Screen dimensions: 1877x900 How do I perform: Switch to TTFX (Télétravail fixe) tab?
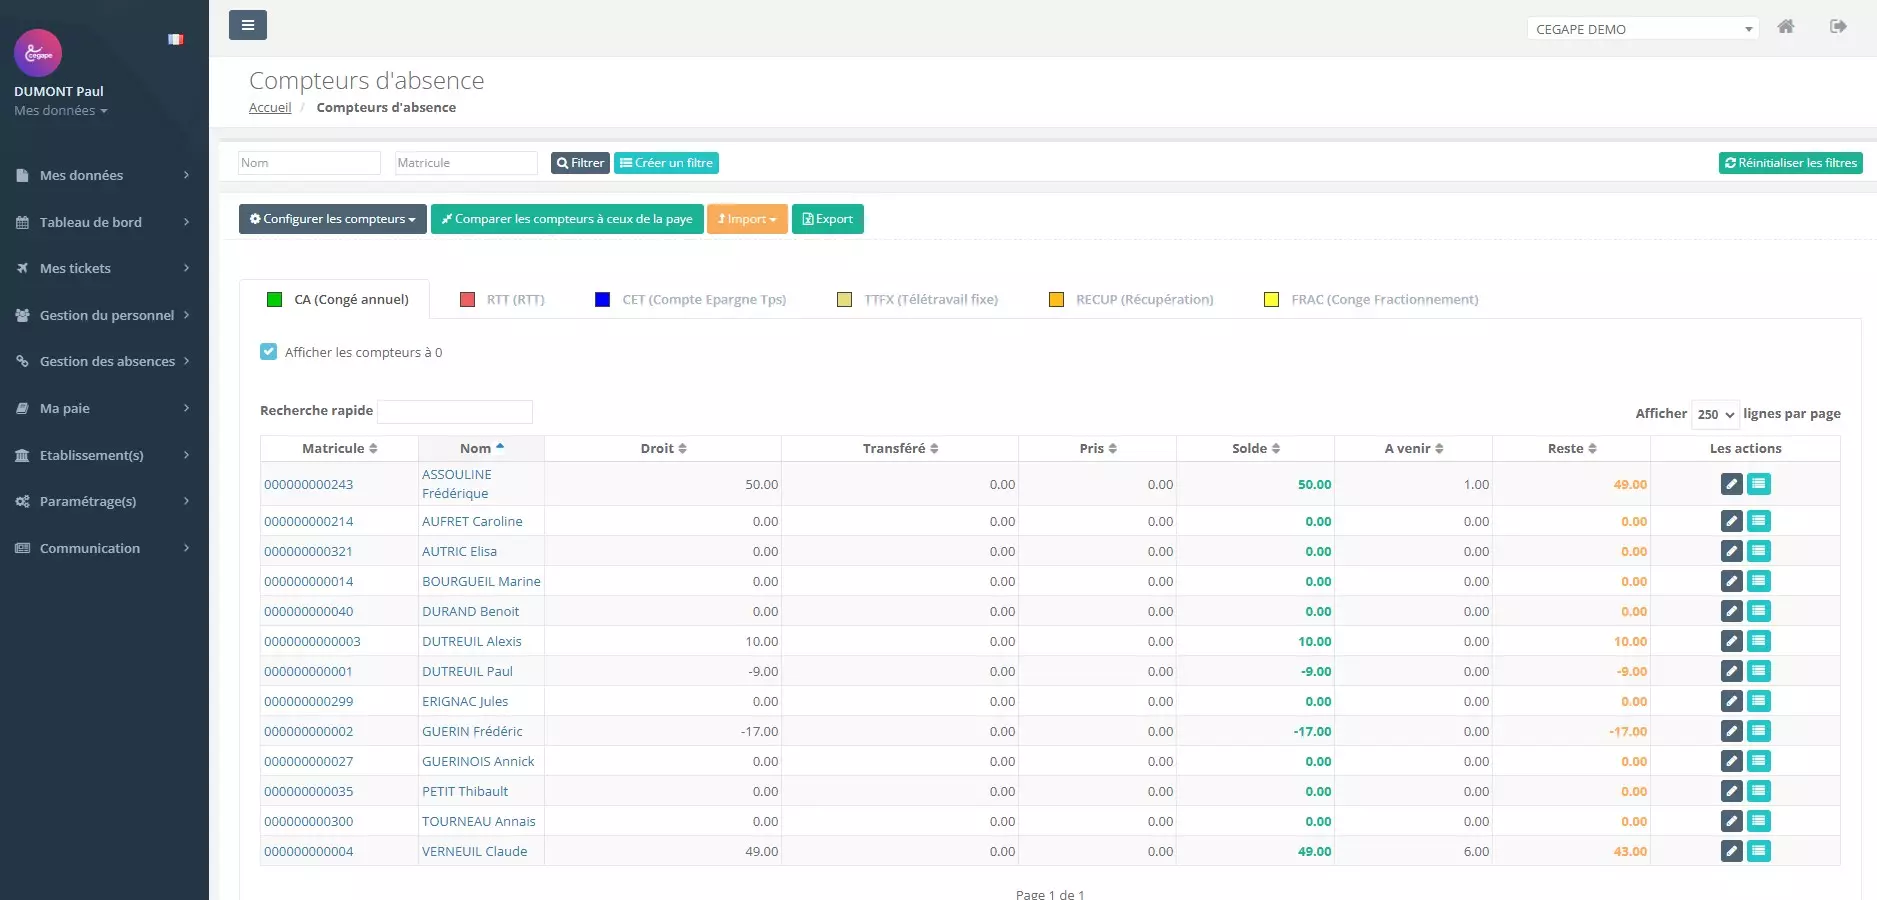(917, 299)
